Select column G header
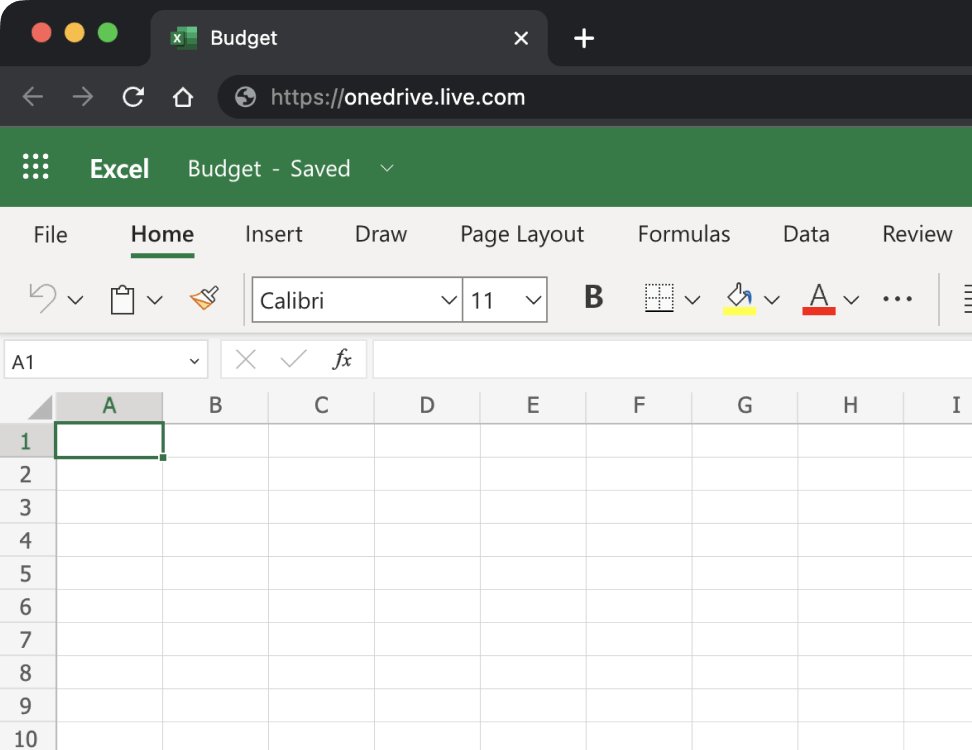 click(x=744, y=406)
